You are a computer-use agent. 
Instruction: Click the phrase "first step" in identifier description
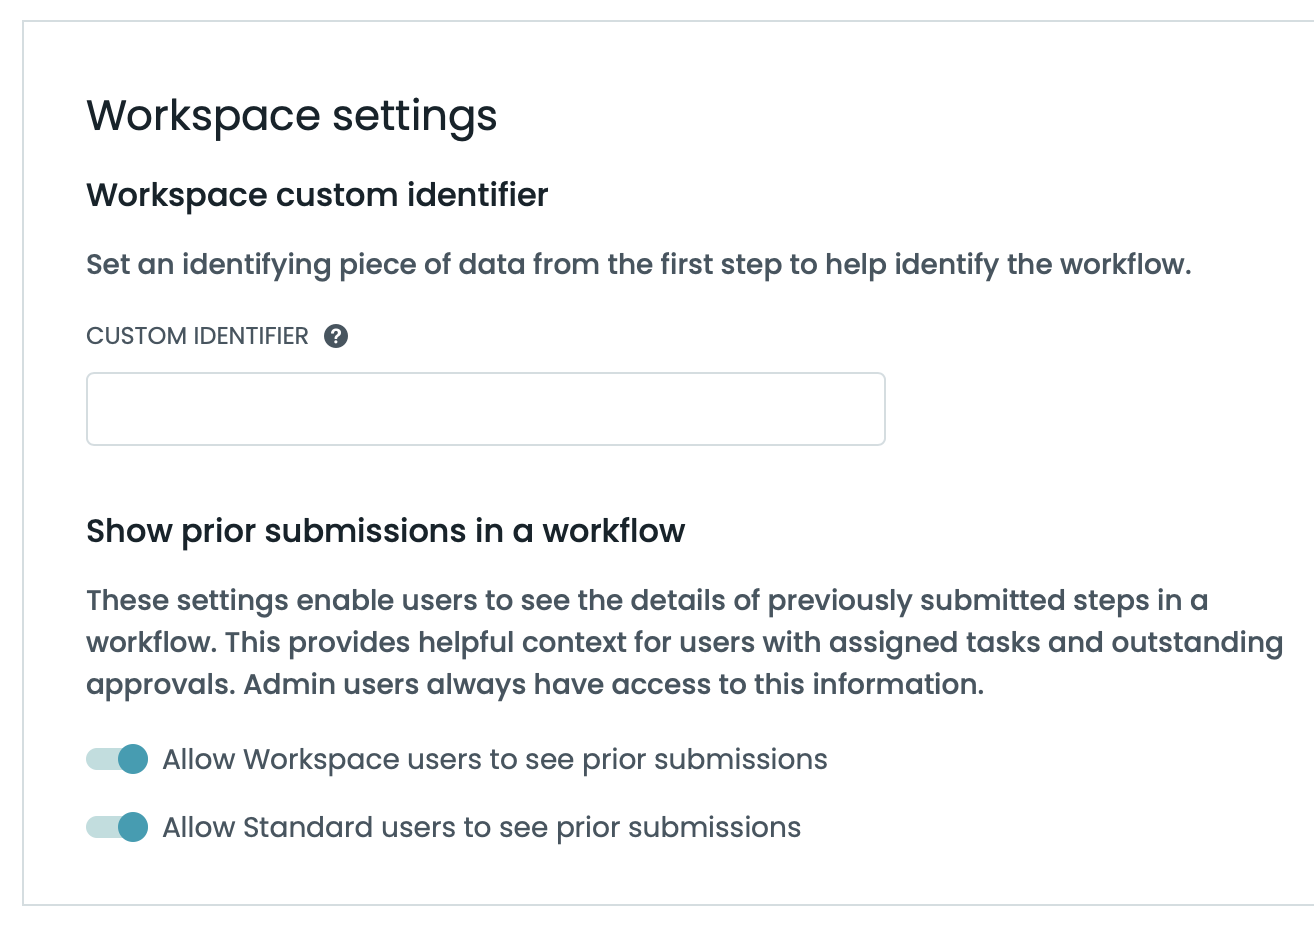tap(721, 265)
